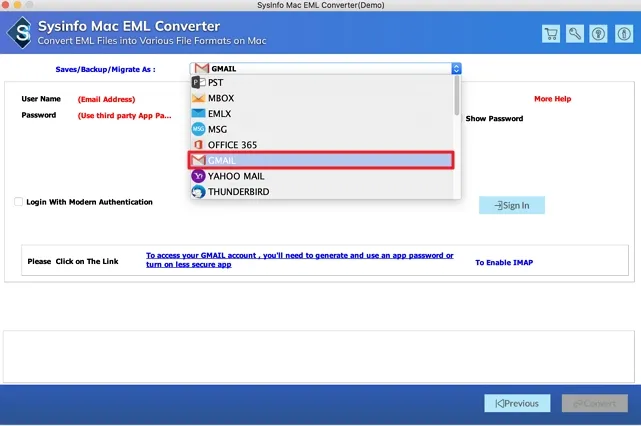Choose EMLX in the dropdown list

(x=322, y=114)
